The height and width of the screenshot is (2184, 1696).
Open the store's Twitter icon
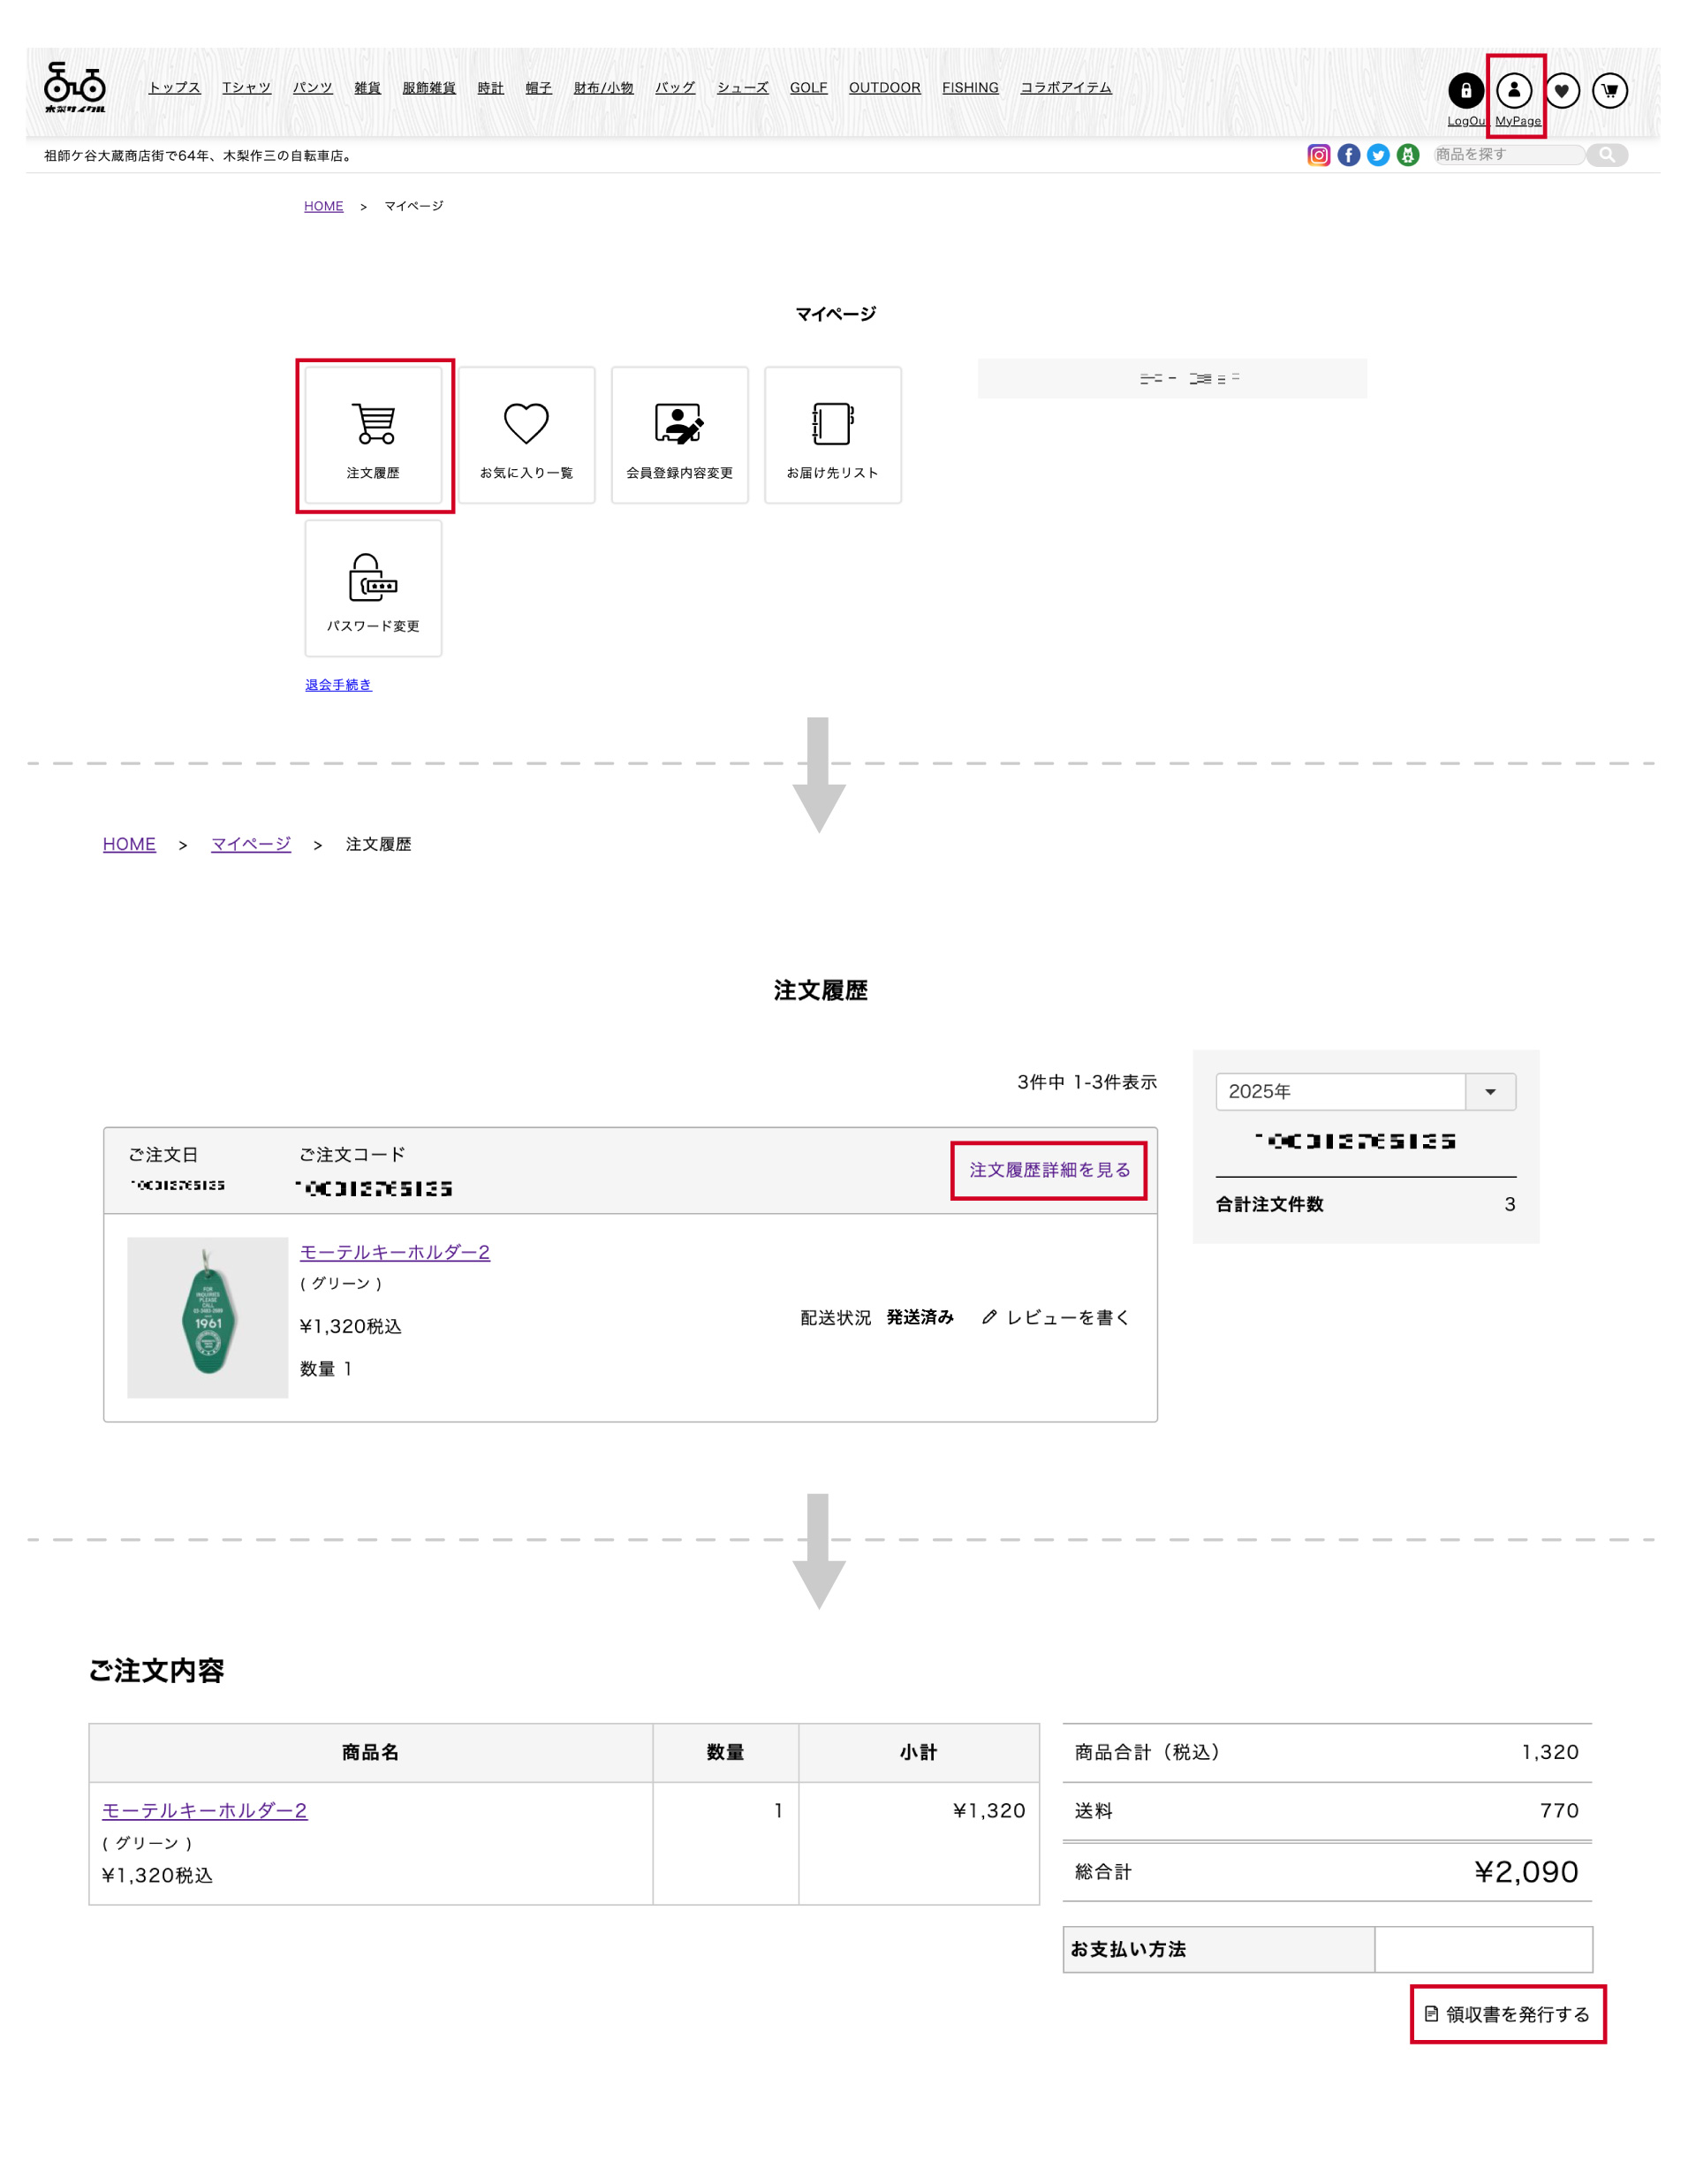pos(1378,155)
